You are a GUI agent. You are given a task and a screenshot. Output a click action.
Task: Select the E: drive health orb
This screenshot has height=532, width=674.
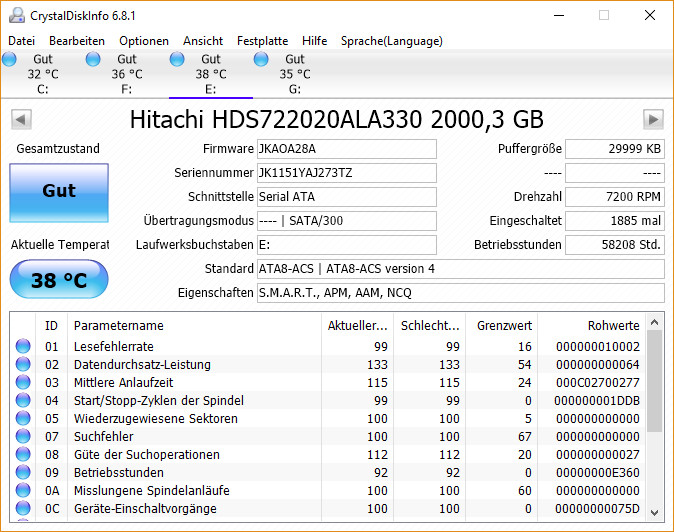tap(177, 59)
